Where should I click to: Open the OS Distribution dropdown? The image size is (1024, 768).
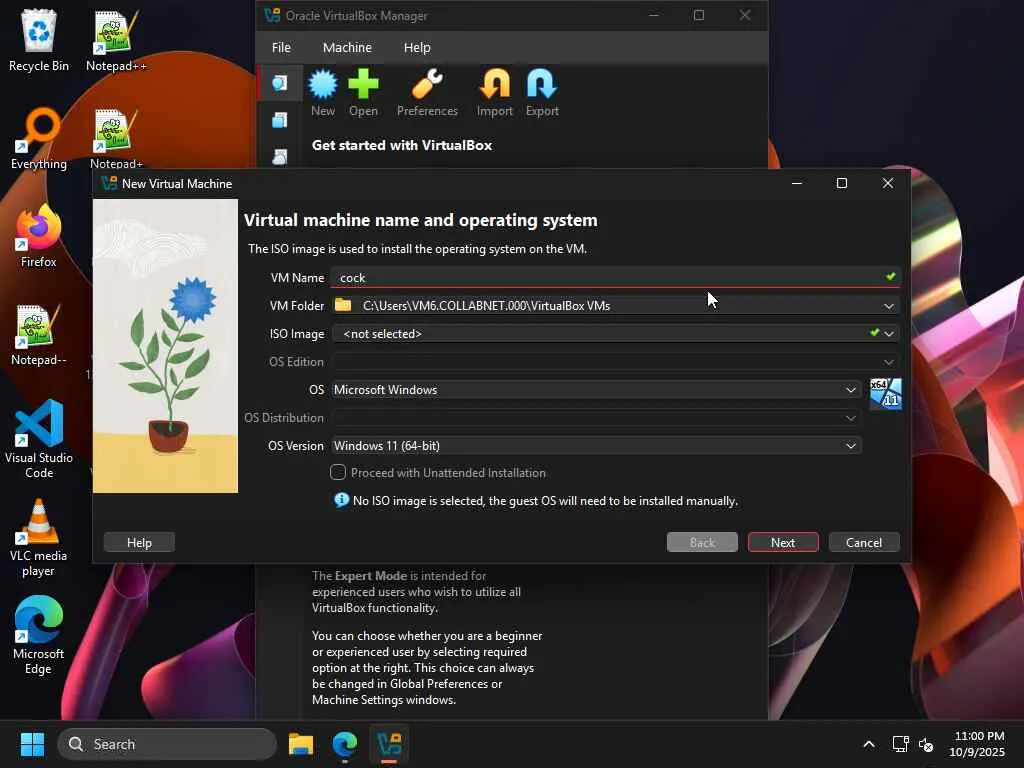pyautogui.click(x=596, y=418)
